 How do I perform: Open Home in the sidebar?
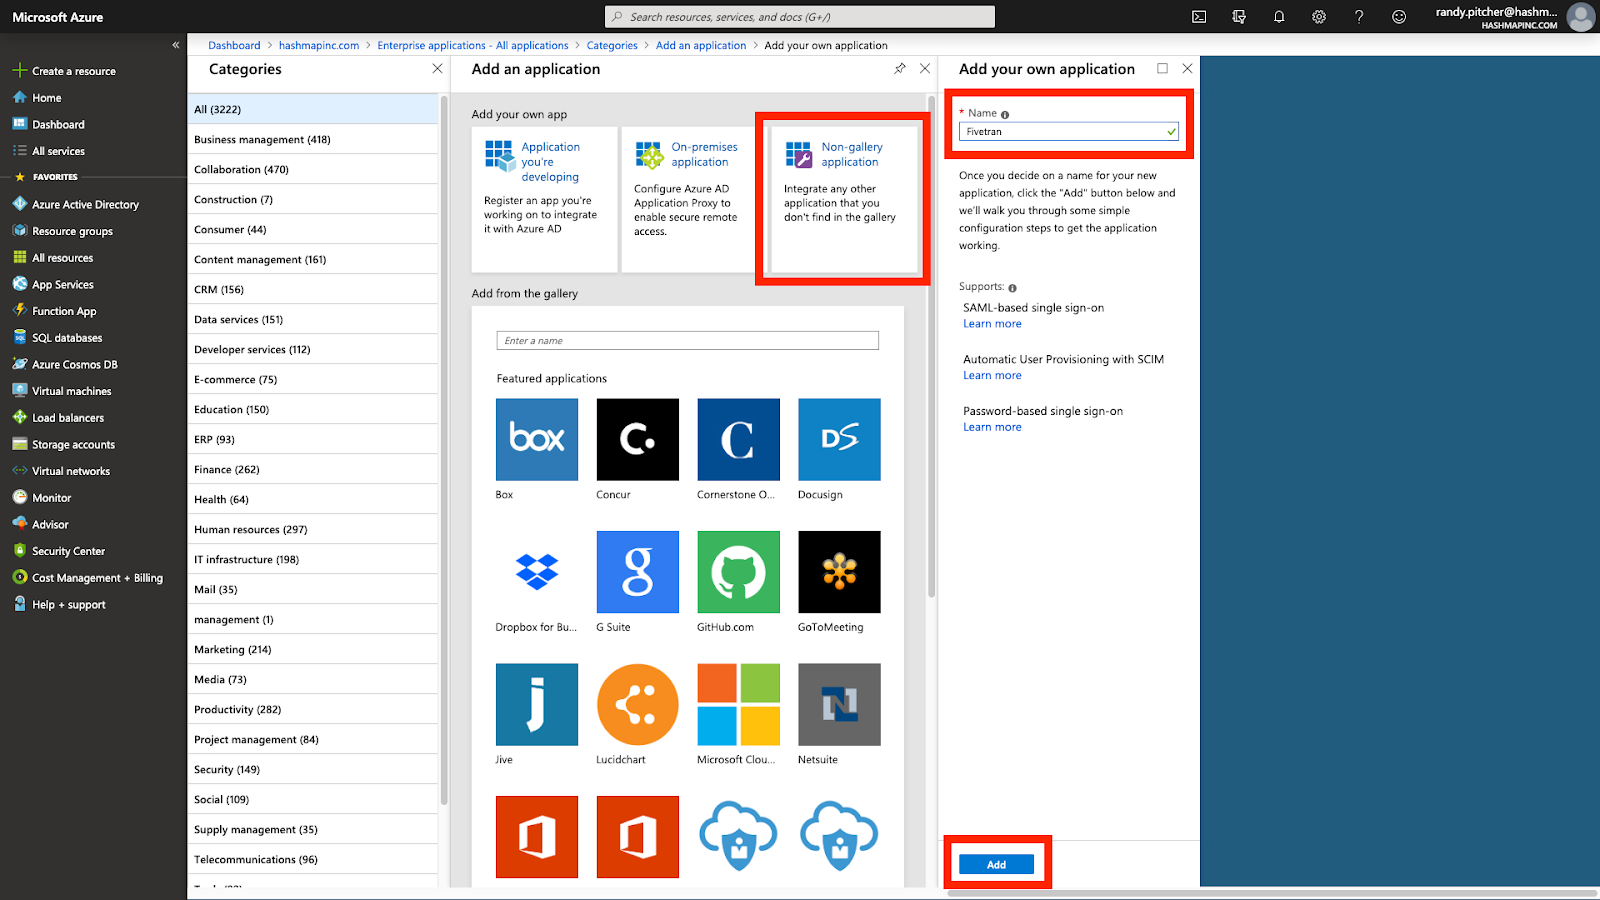point(47,98)
